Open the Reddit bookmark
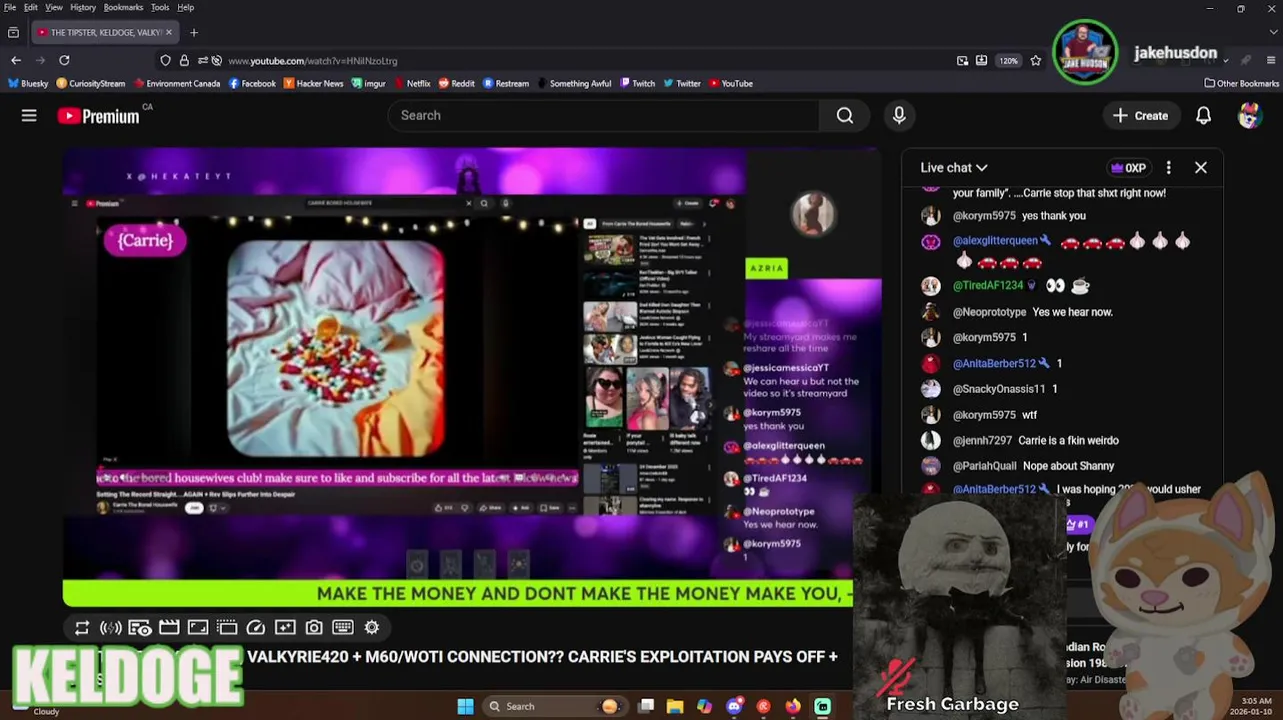Viewport: 1283px width, 720px height. point(456,84)
